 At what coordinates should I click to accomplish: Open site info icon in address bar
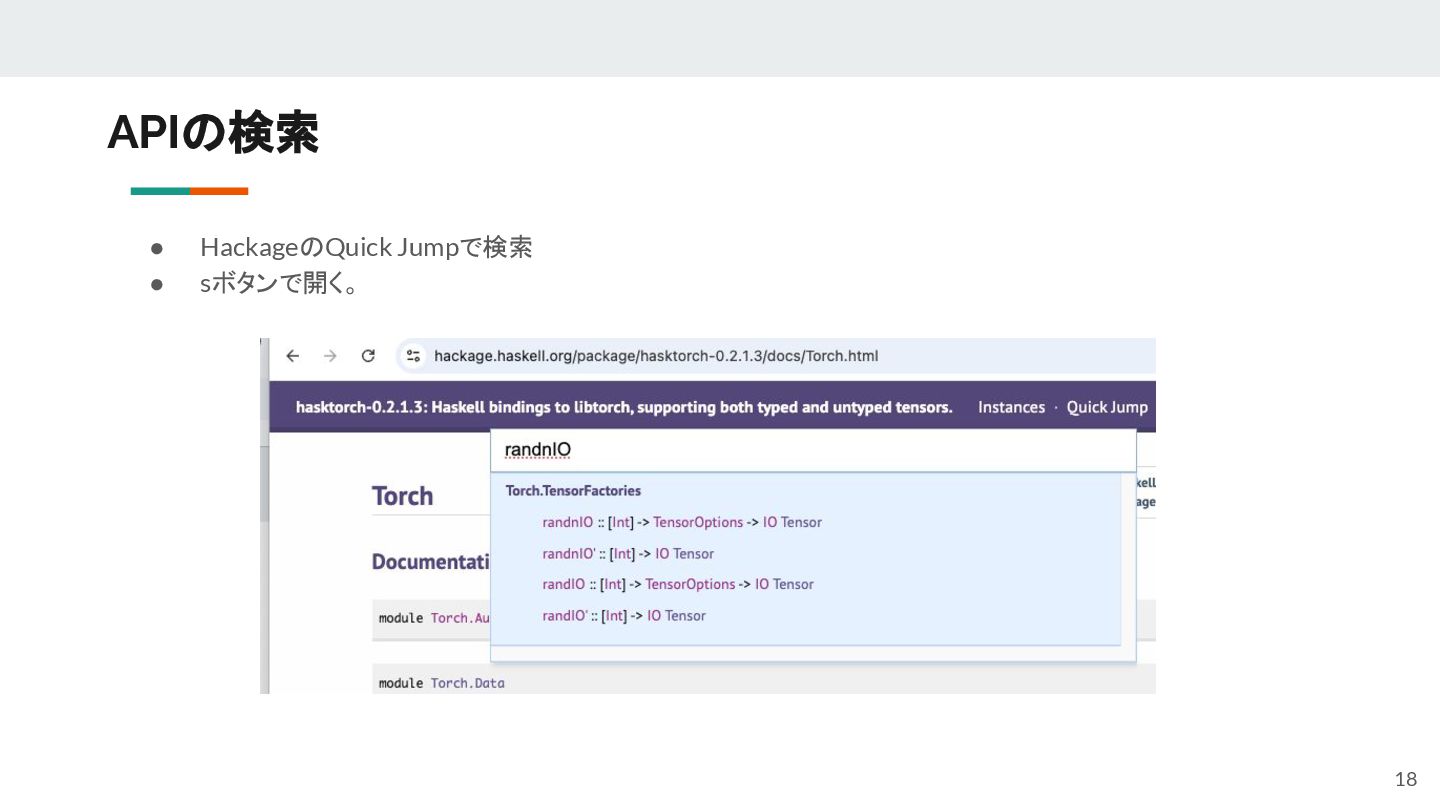coord(412,356)
